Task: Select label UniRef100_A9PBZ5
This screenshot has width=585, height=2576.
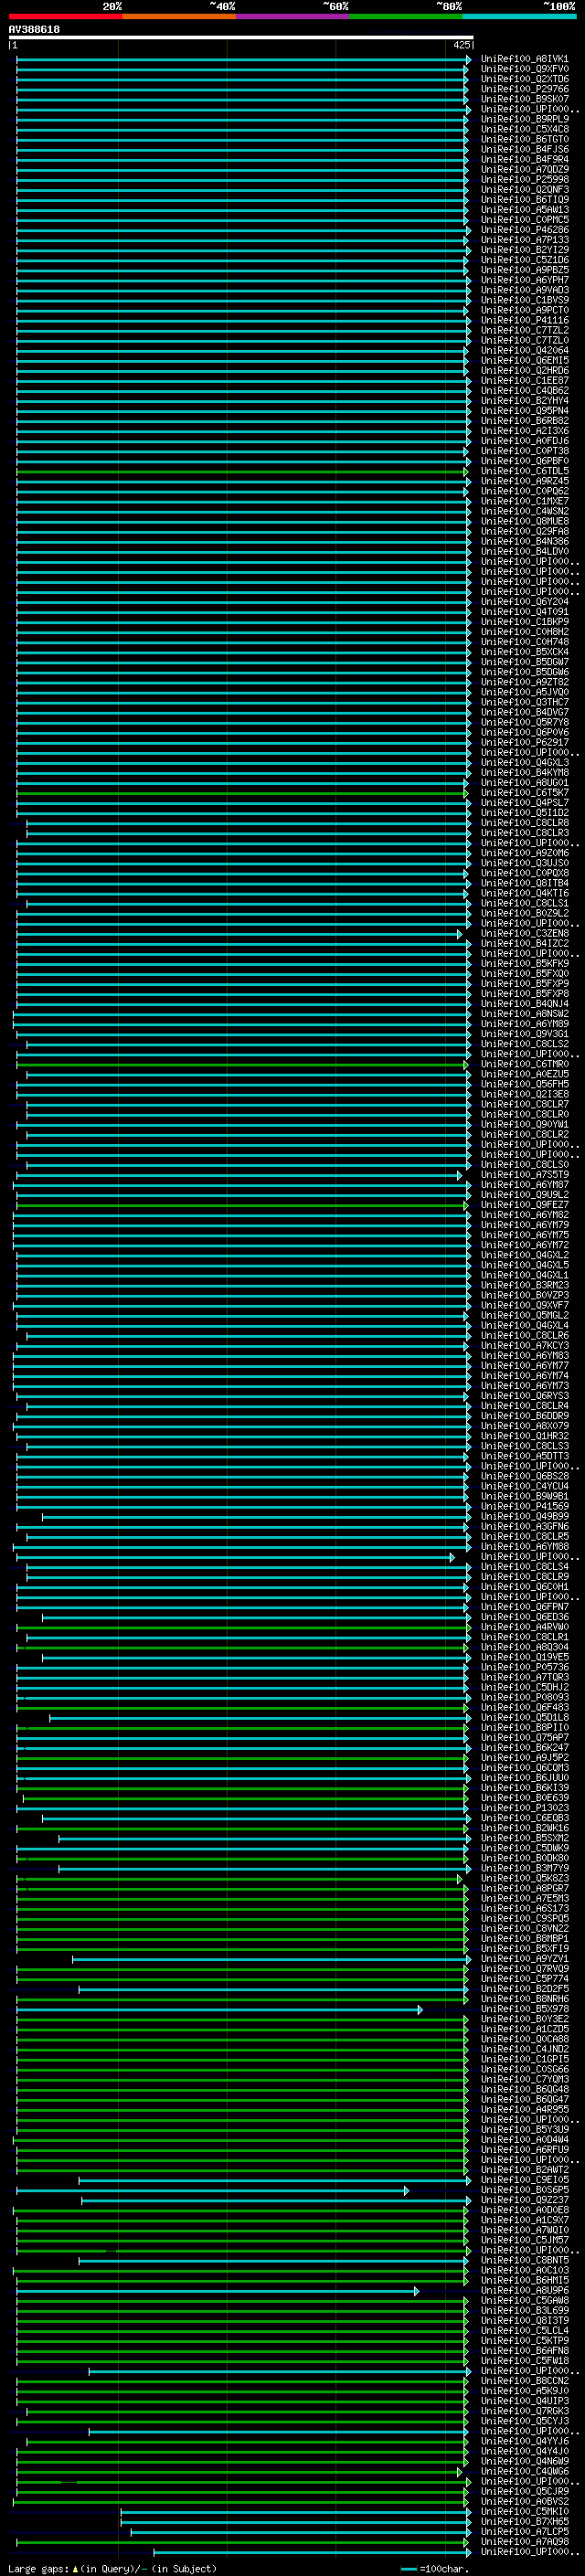Action: [525, 270]
